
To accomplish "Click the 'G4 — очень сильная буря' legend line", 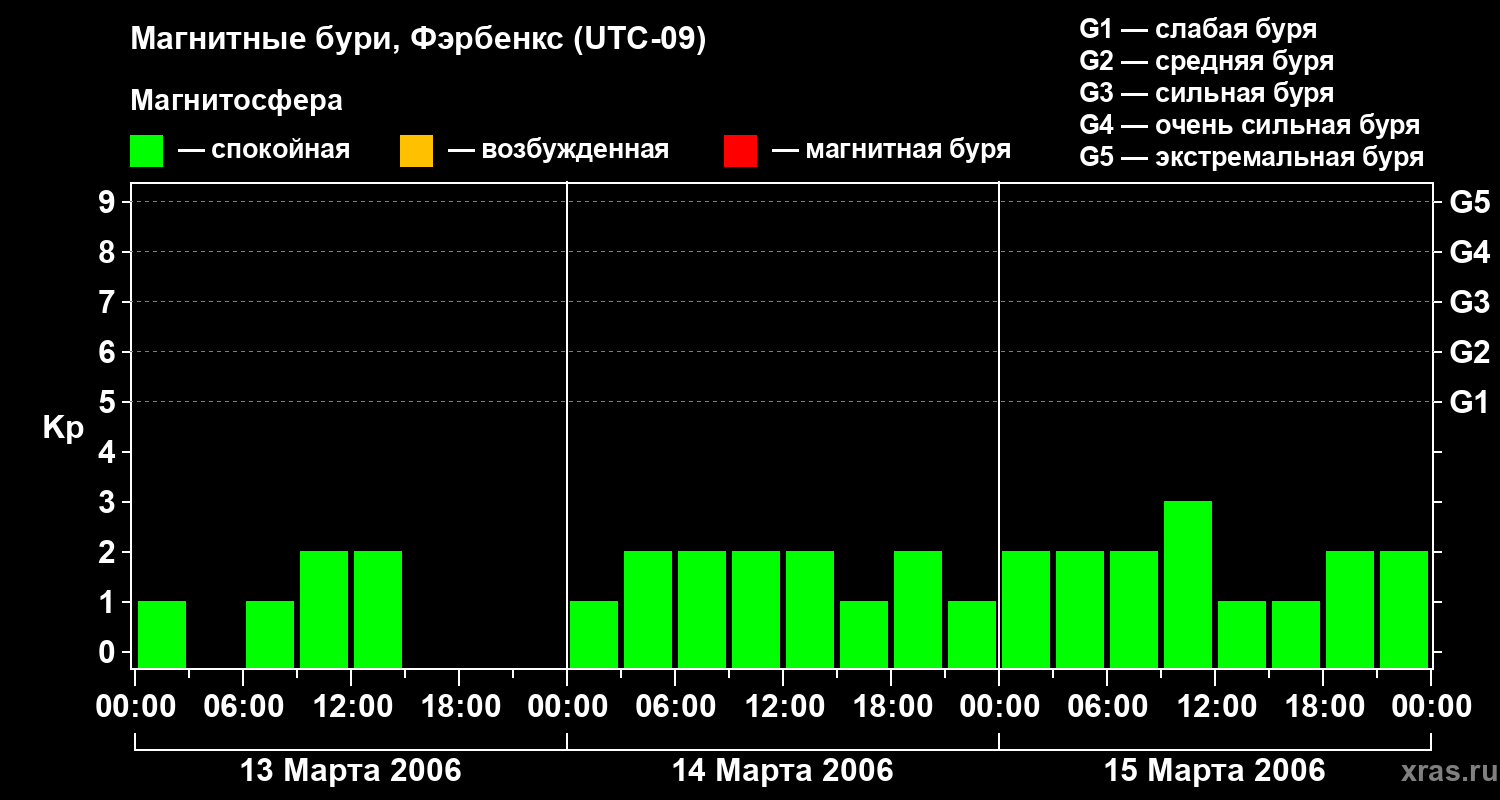I will (1250, 125).
